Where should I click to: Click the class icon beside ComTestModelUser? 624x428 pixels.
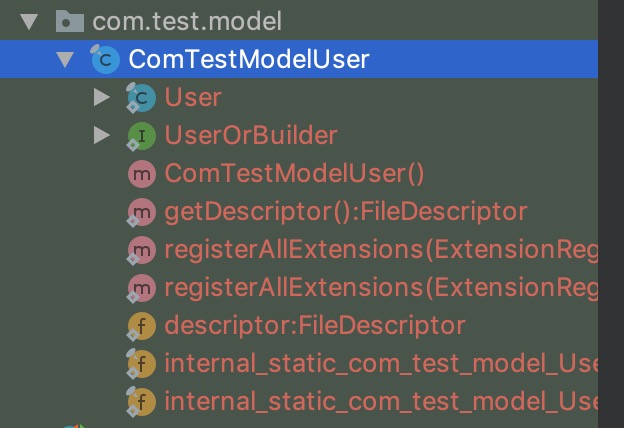pos(103,59)
